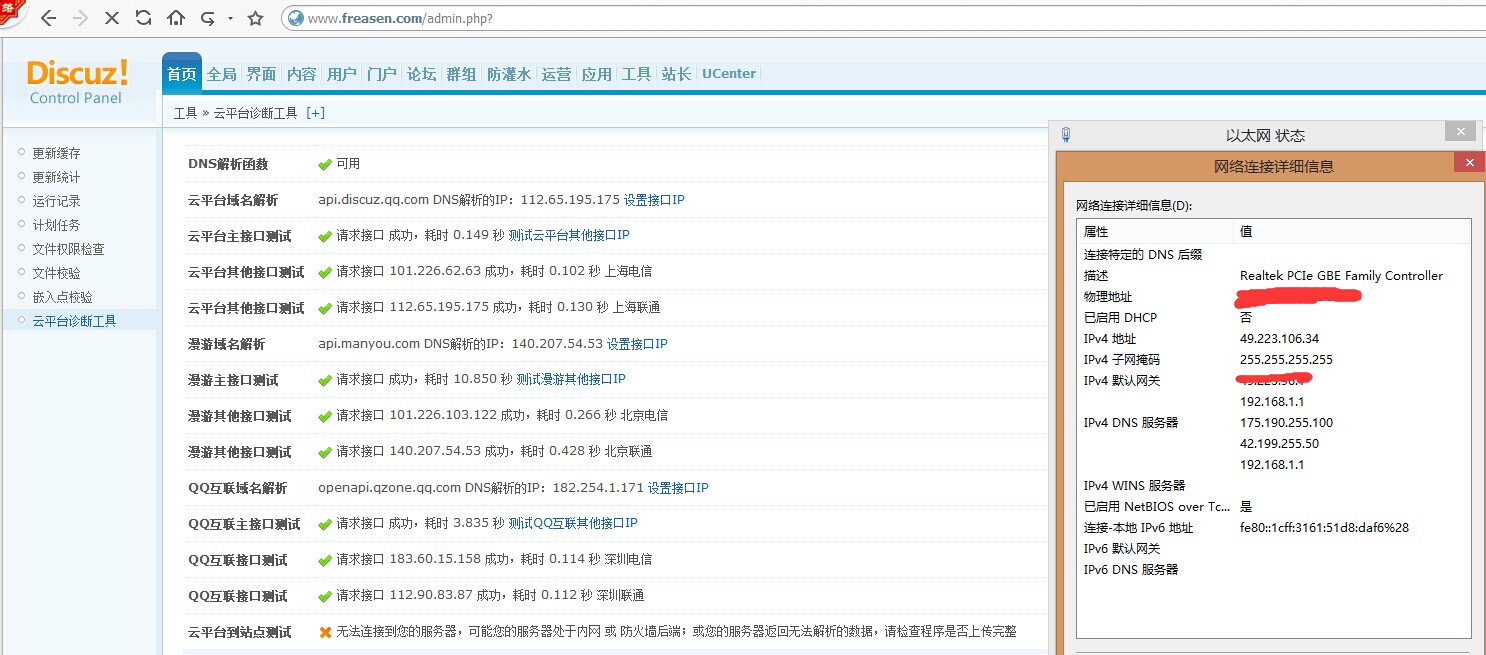Select the 论坛 tab
Screen dimensions: 1486x655
pyautogui.click(x=422, y=74)
